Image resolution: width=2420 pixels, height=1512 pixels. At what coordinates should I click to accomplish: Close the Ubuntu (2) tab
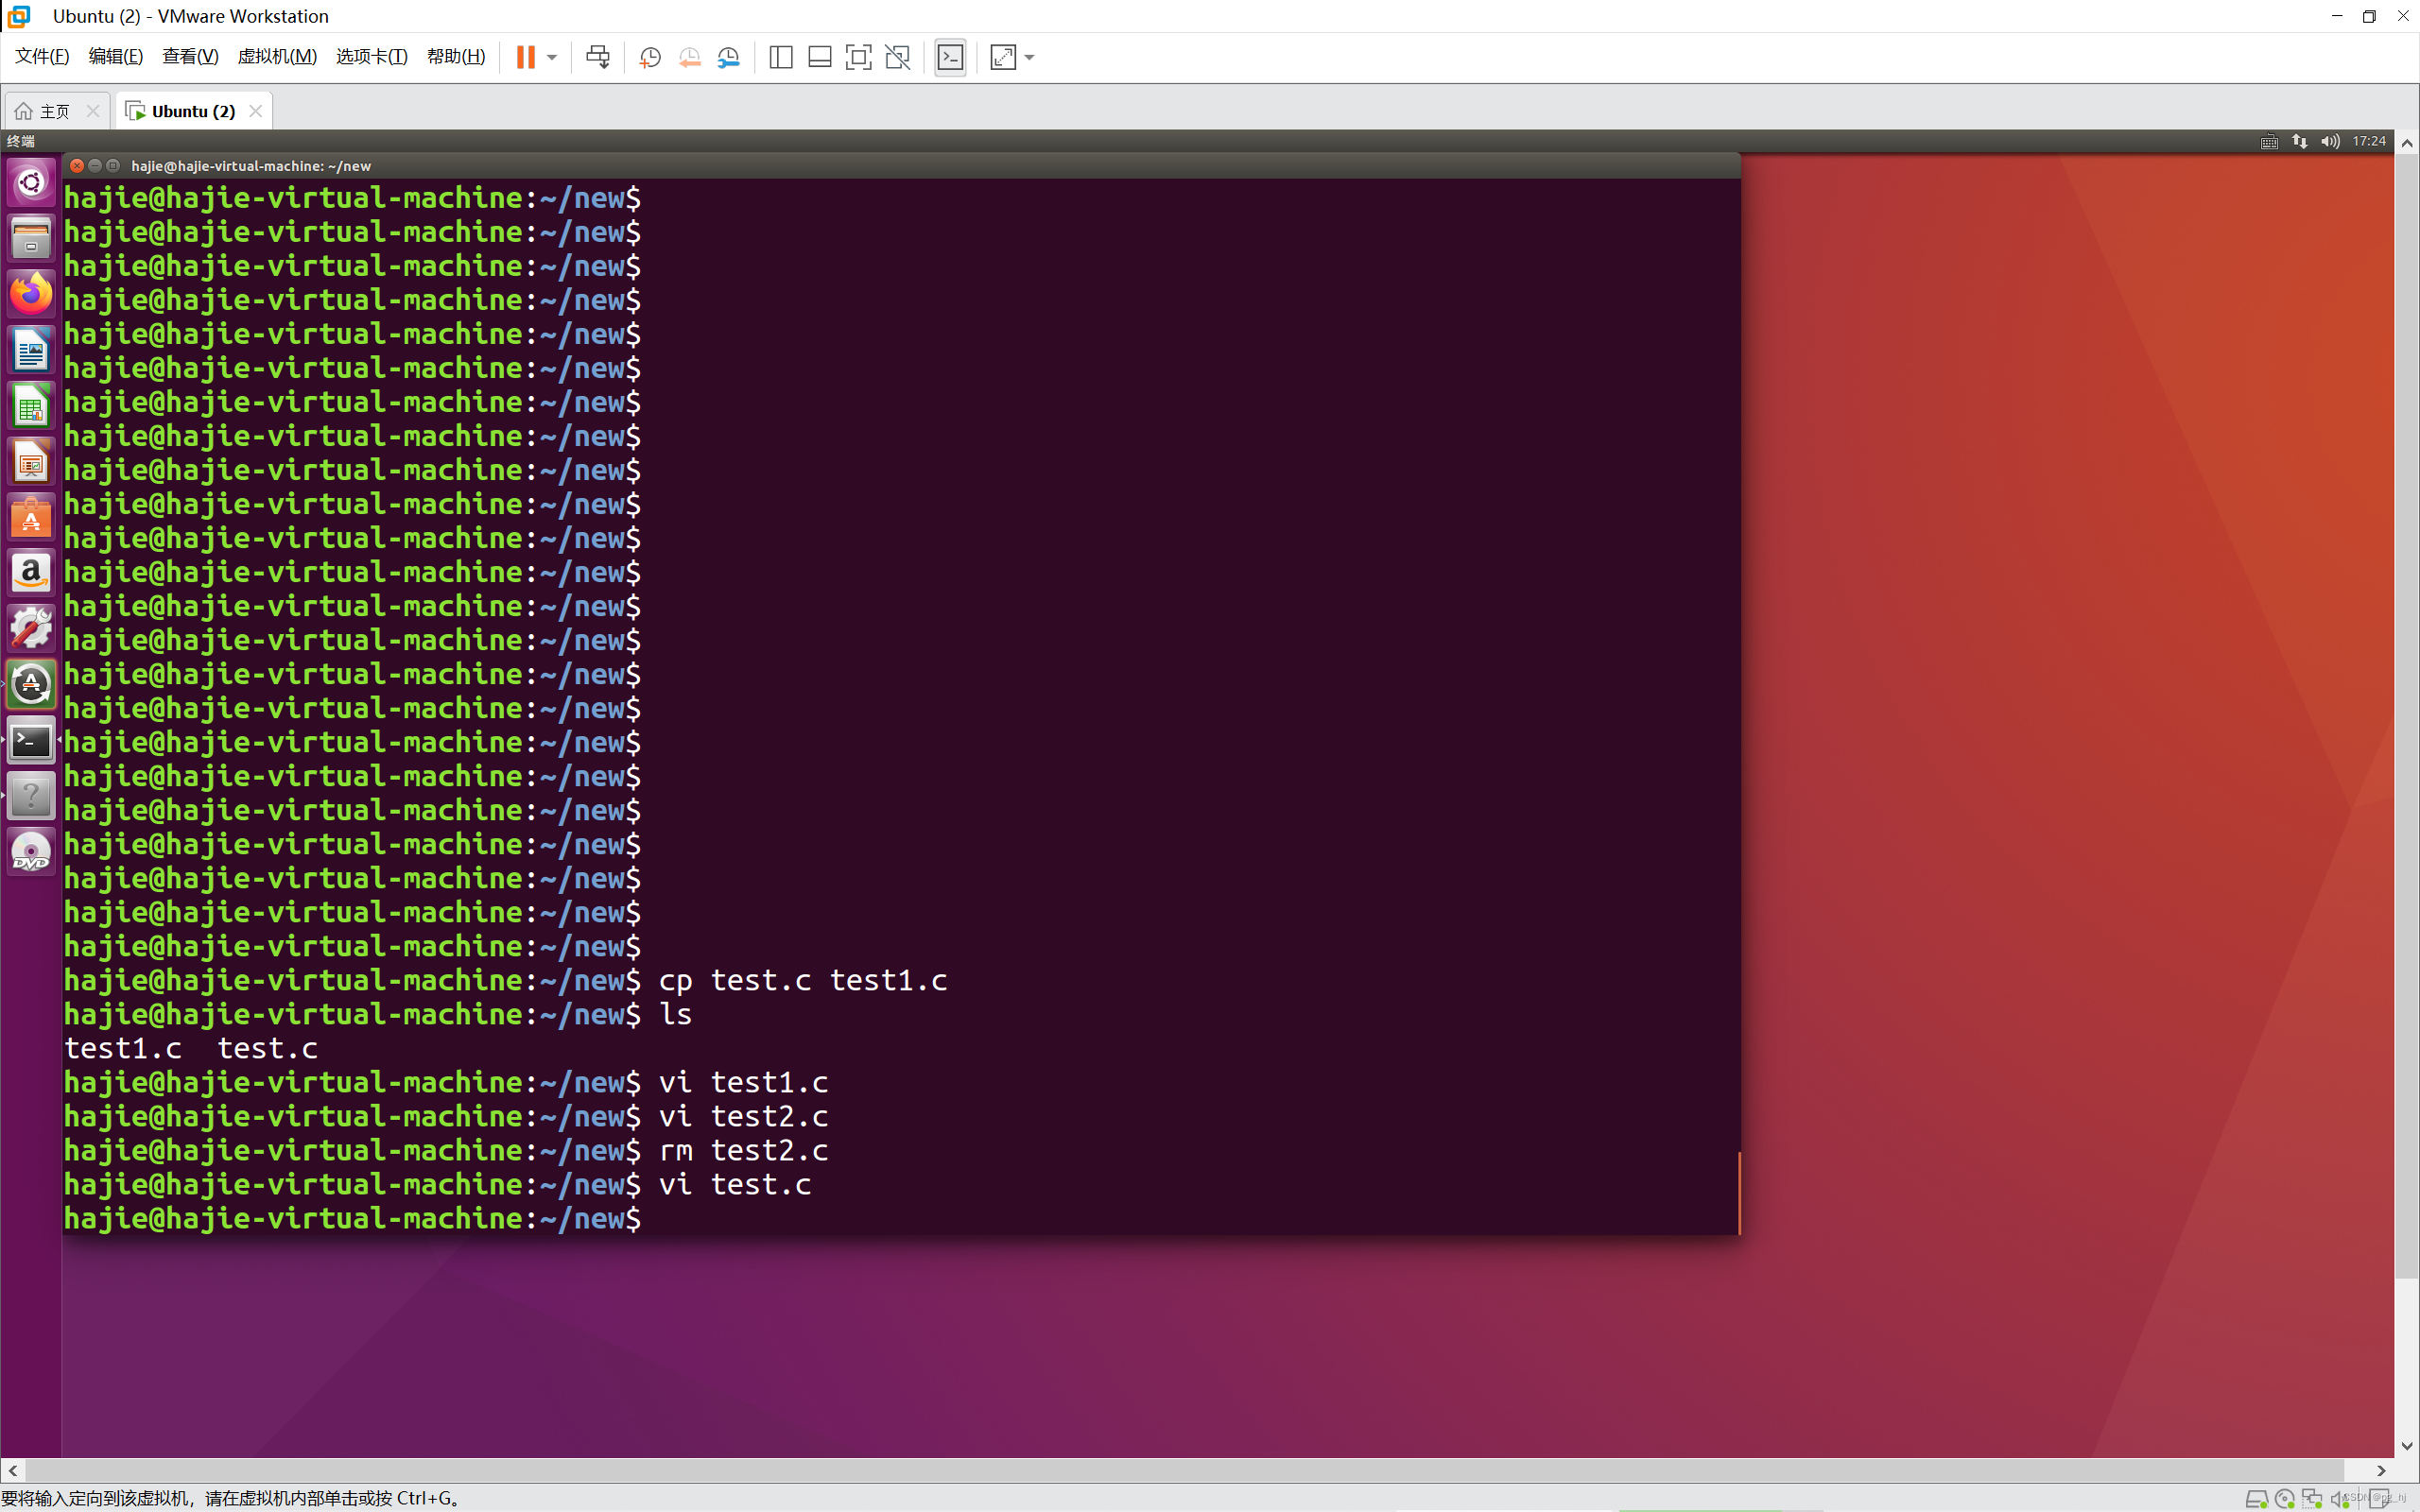click(x=256, y=111)
